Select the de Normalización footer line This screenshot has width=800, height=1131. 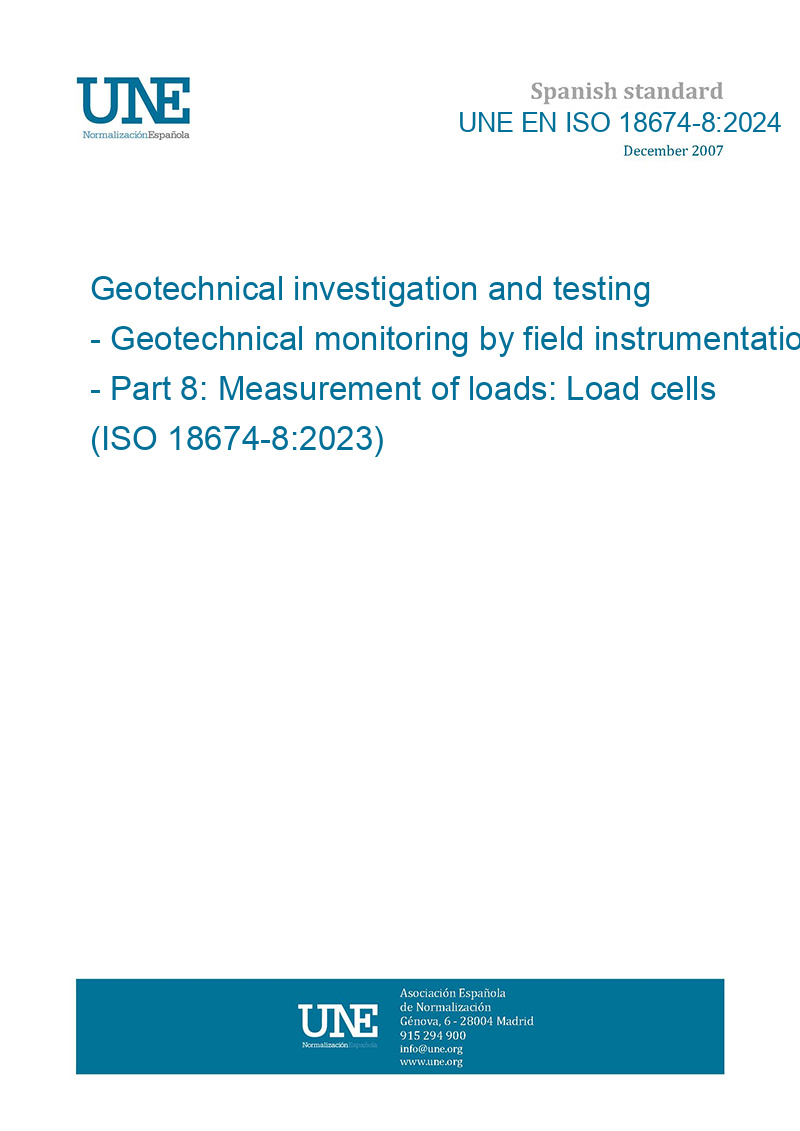[446, 1007]
